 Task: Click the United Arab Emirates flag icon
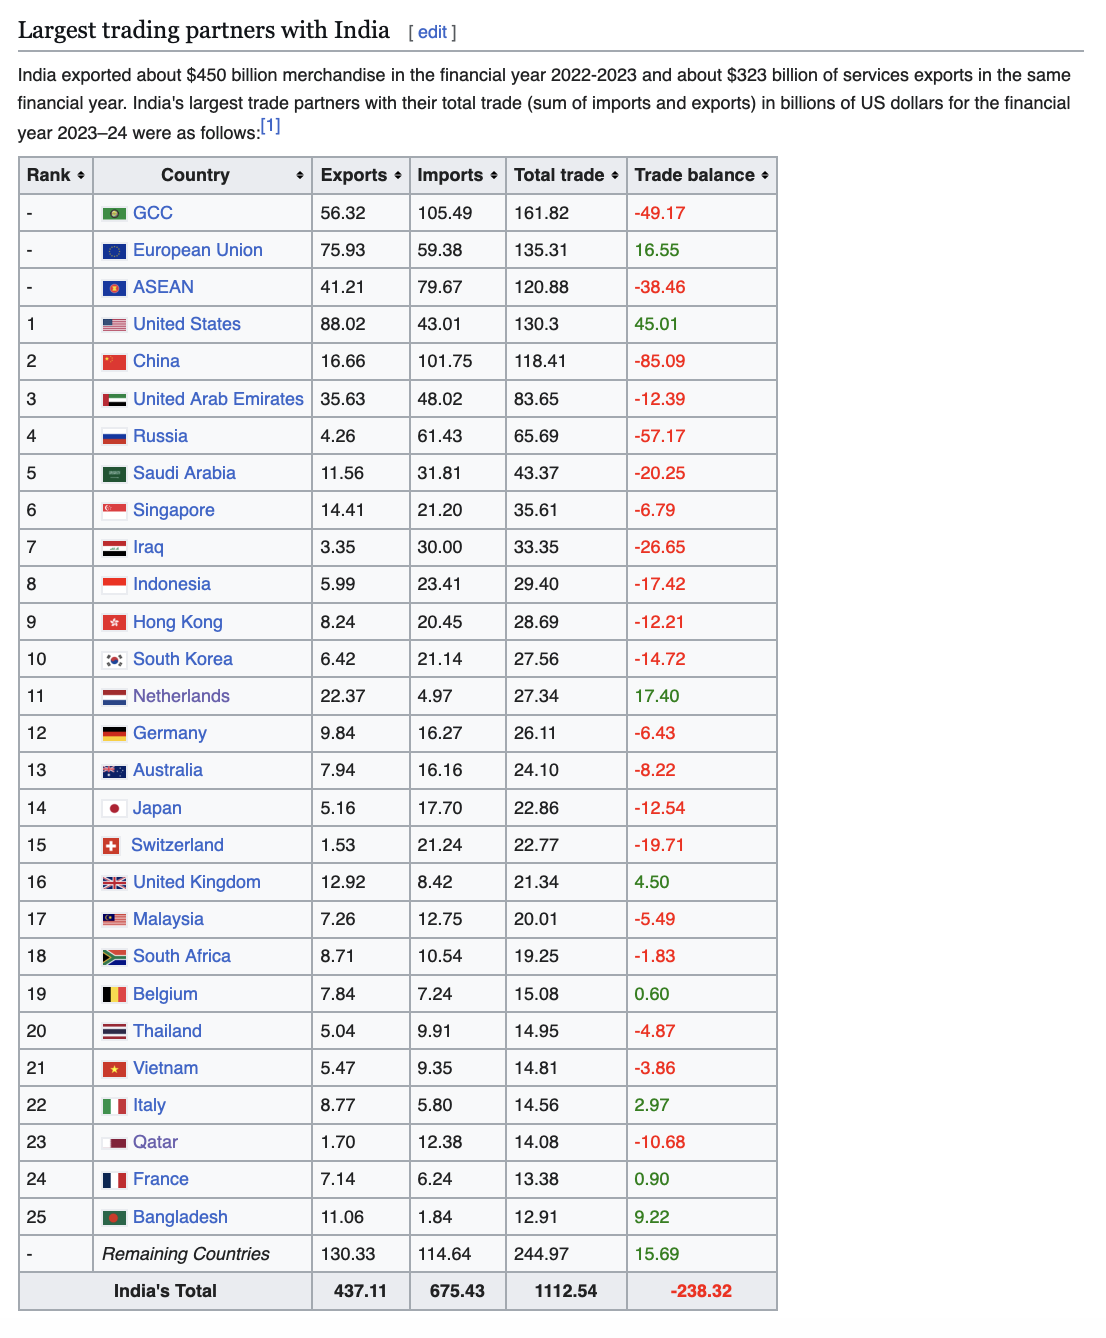point(115,400)
